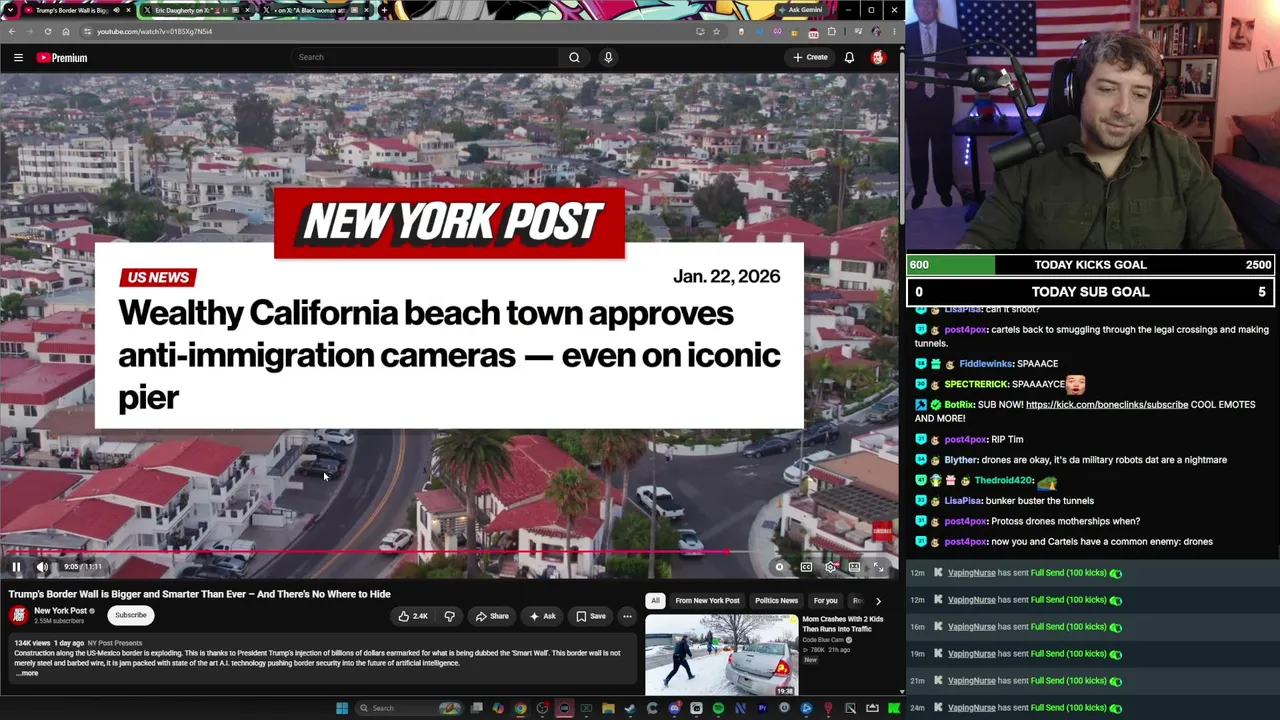1280x720 pixels.
Task: Open the VapingNurse link in the 16m row
Action: (x=971, y=627)
